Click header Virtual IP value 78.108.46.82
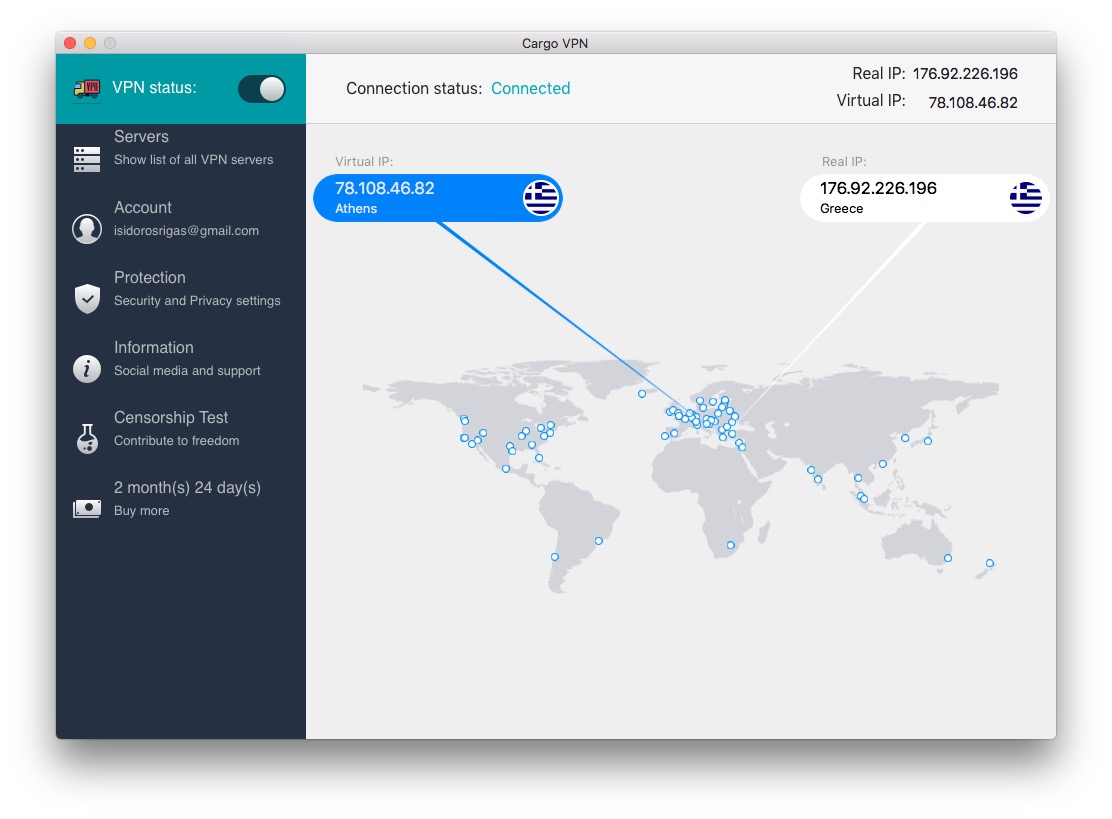This screenshot has width=1112, height=819. (x=973, y=102)
